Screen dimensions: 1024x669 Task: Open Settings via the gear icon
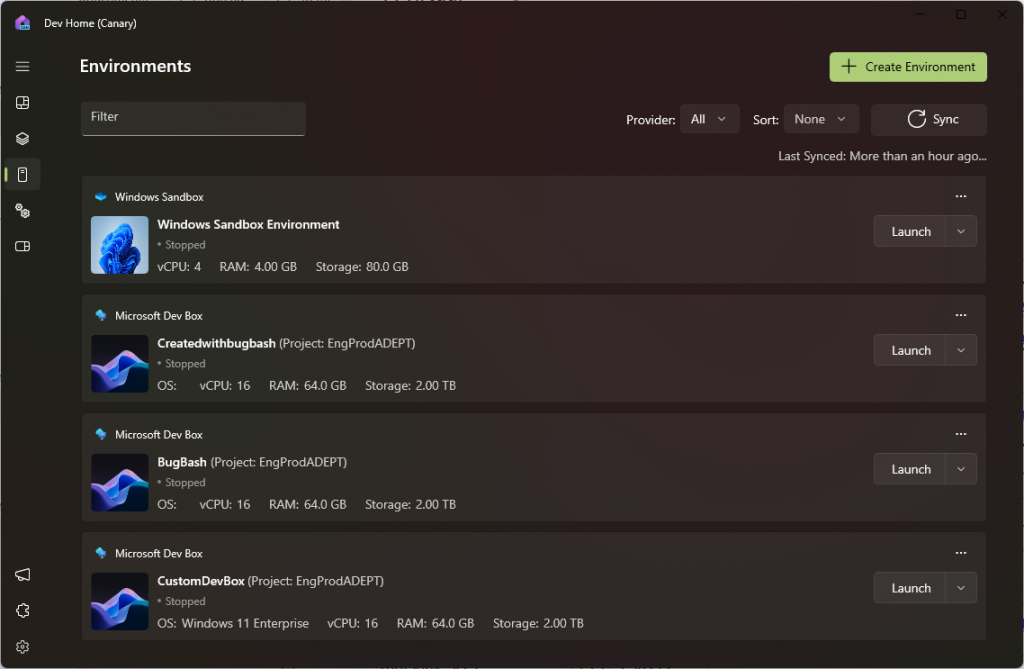click(22, 646)
